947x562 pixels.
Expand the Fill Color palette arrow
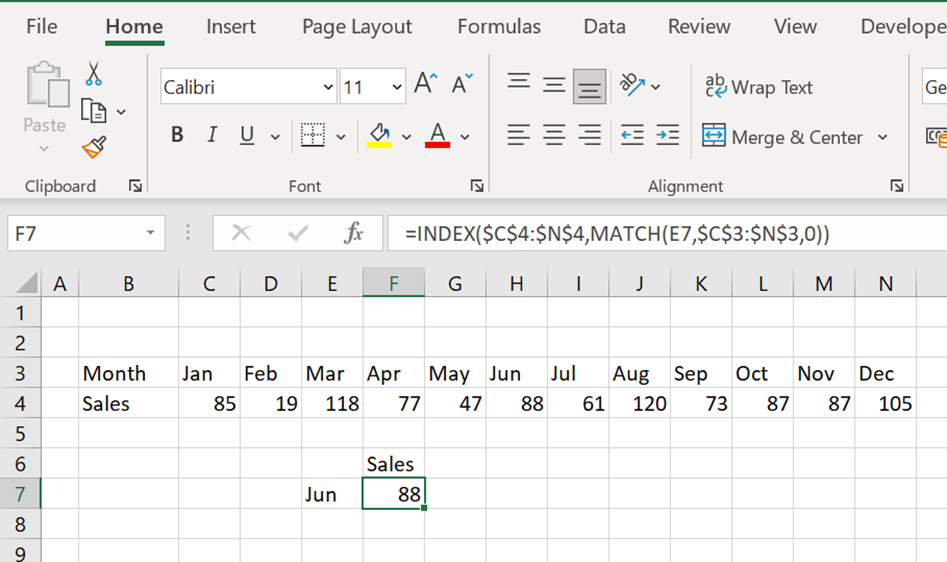406,137
